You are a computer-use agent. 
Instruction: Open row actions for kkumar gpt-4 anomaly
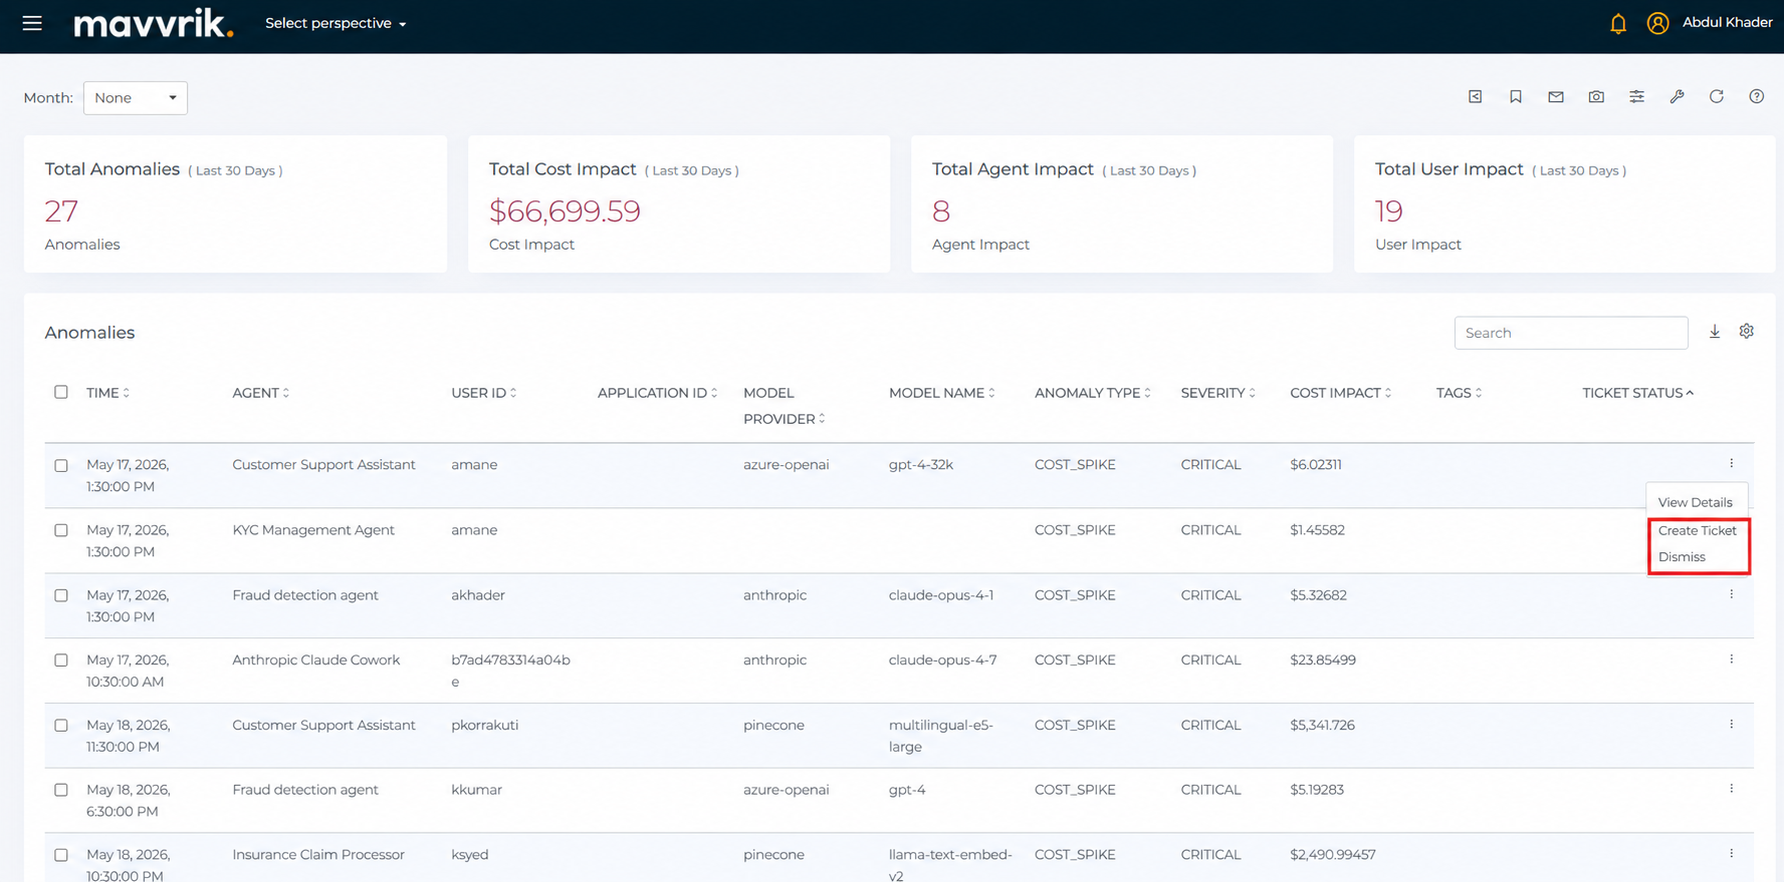[1731, 789]
